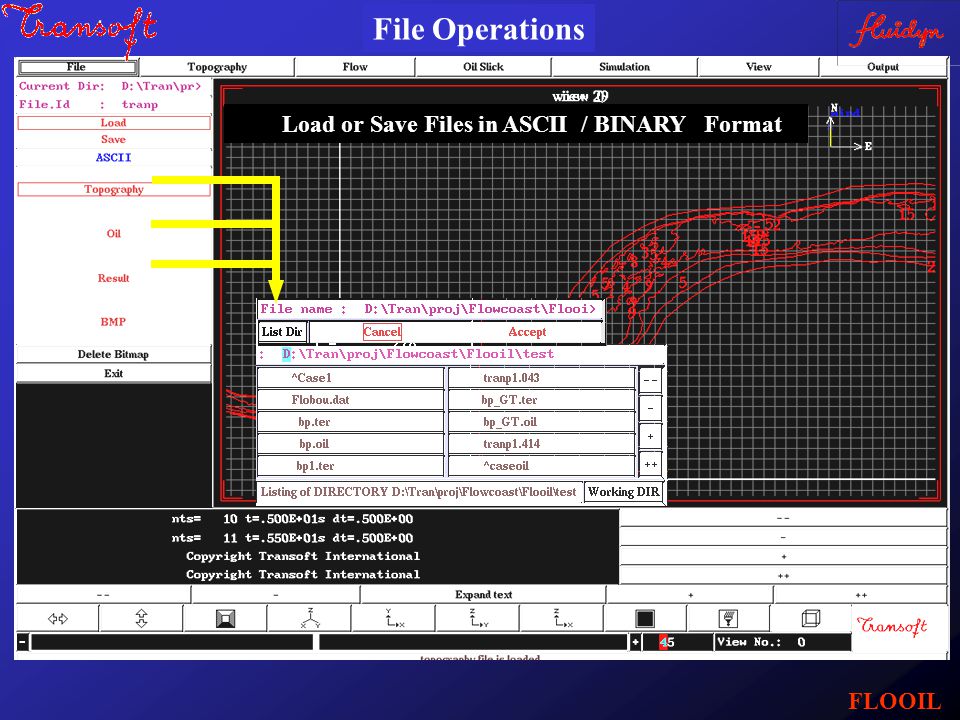
Task: Click the '+' button right of Expand text
Action: [691, 594]
